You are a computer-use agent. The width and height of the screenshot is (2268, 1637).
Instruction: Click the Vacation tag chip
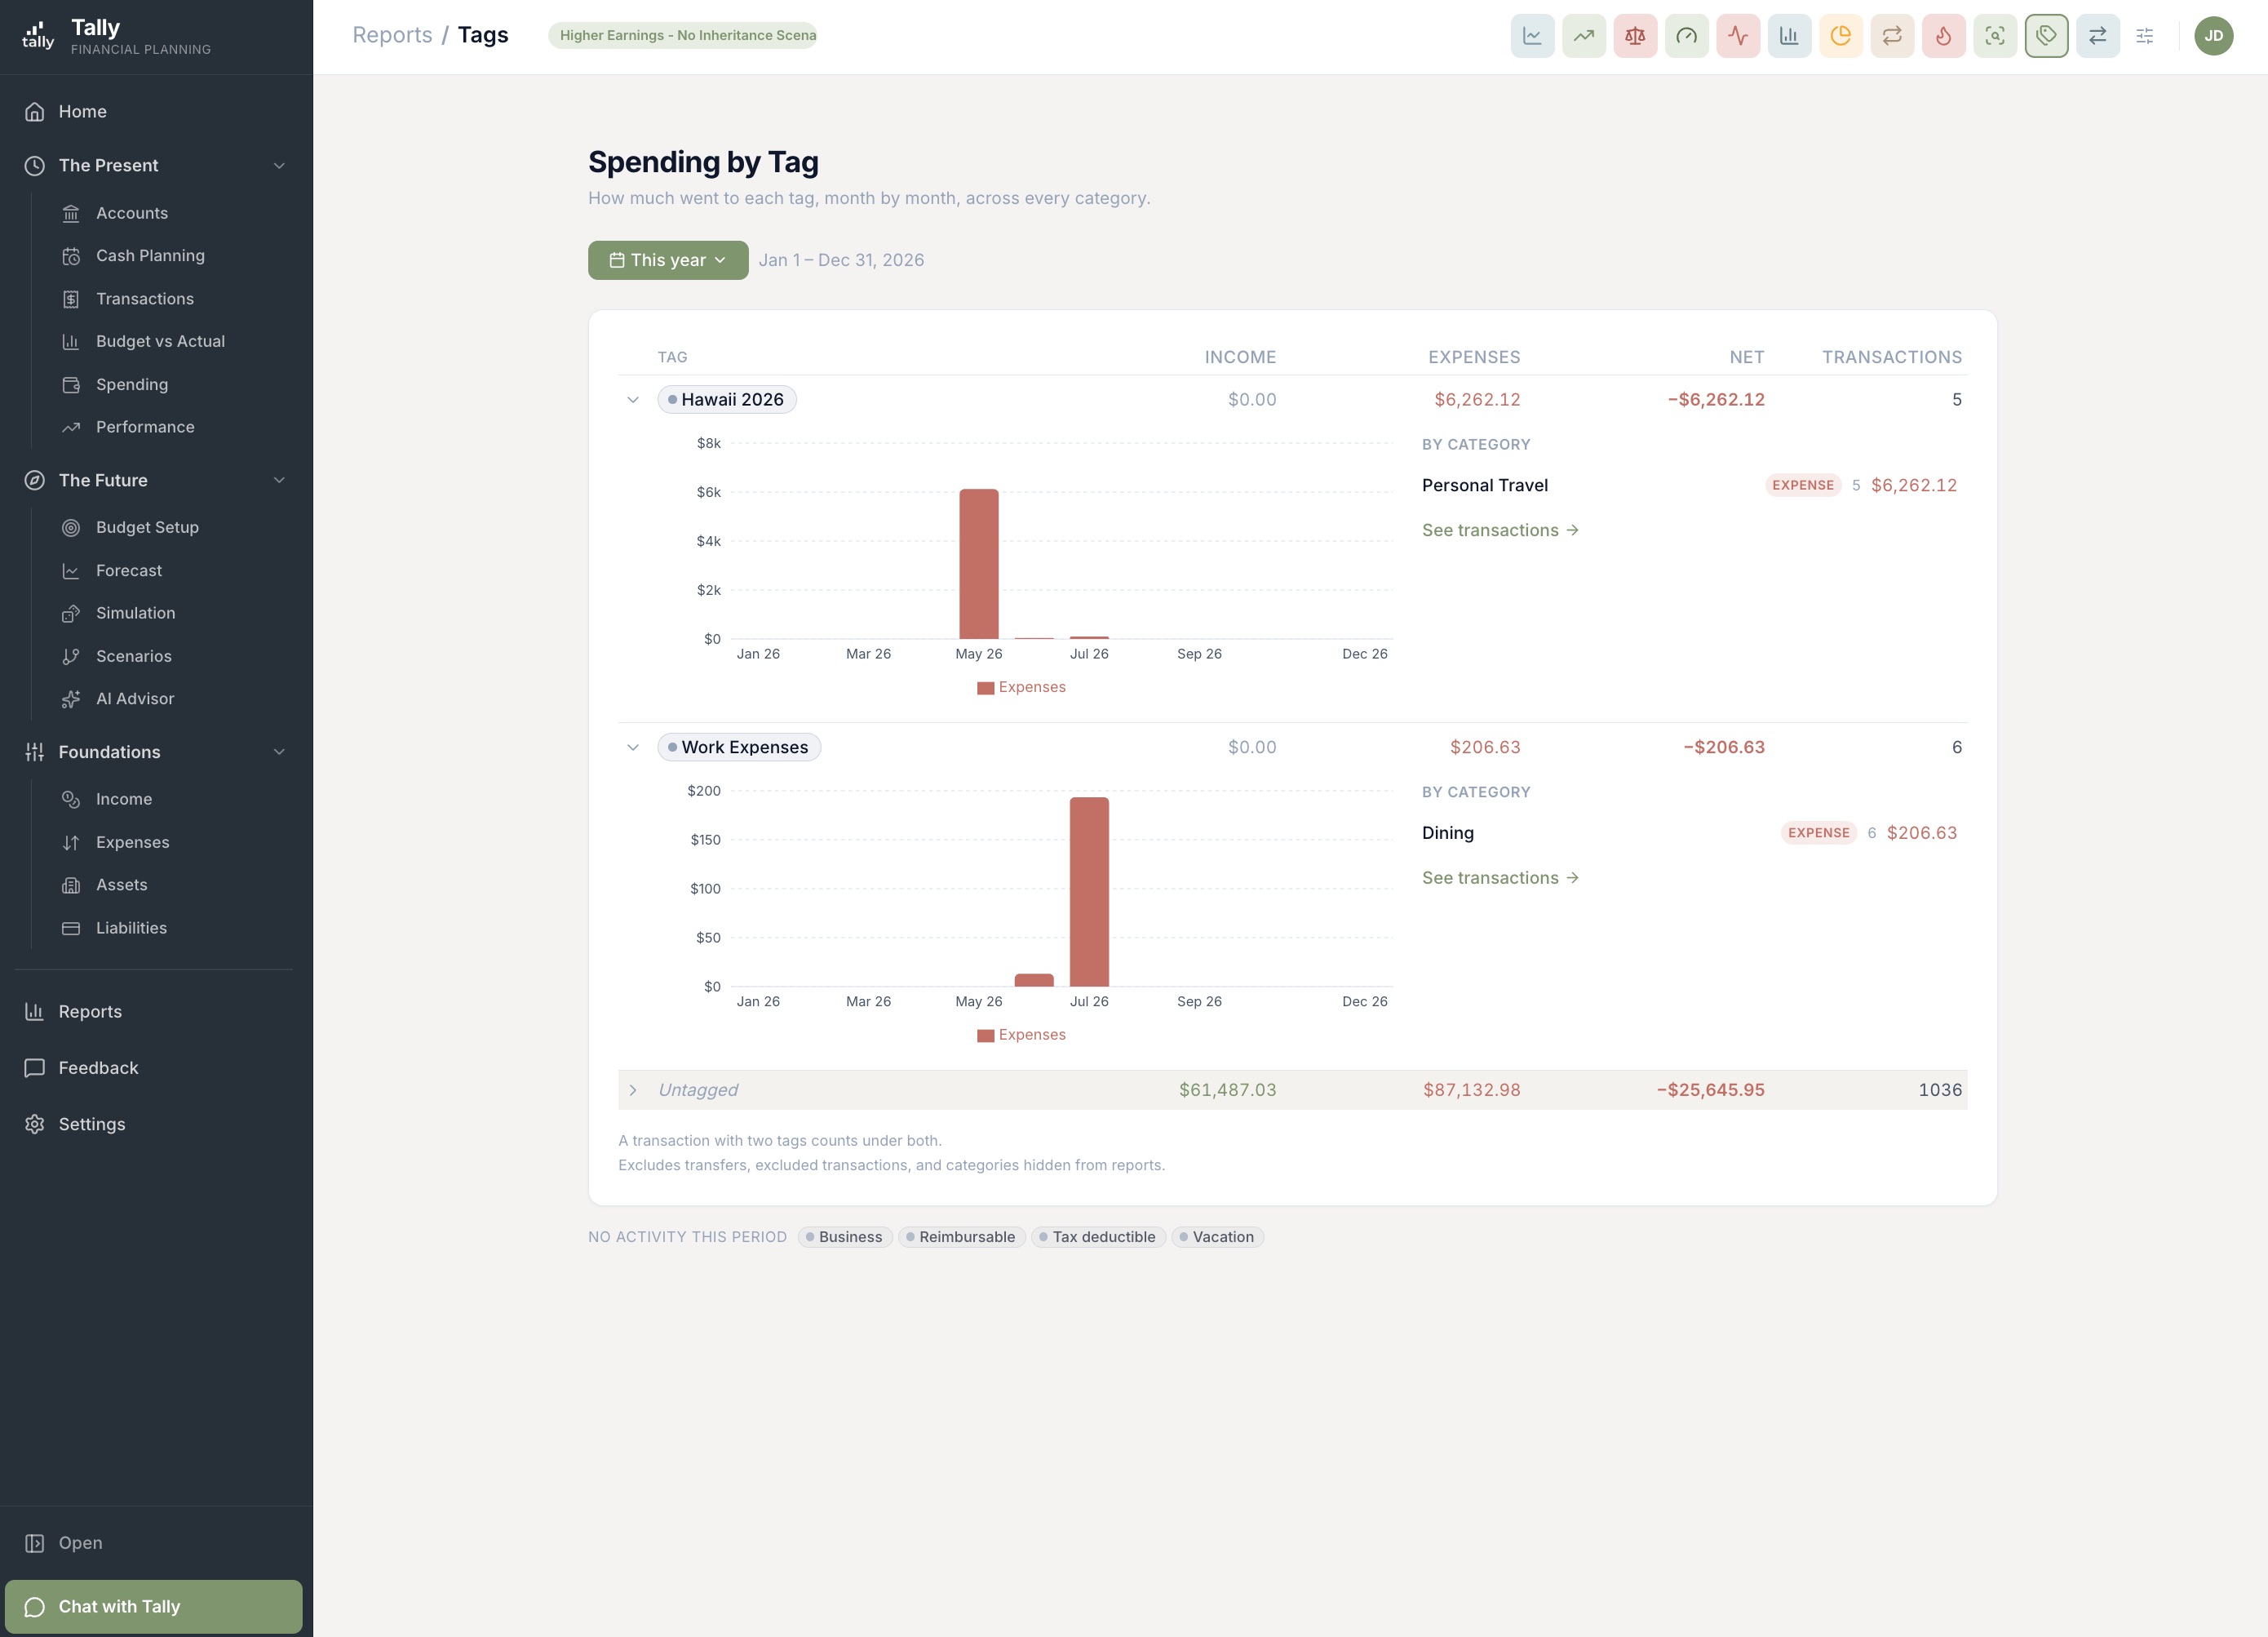point(1217,1237)
